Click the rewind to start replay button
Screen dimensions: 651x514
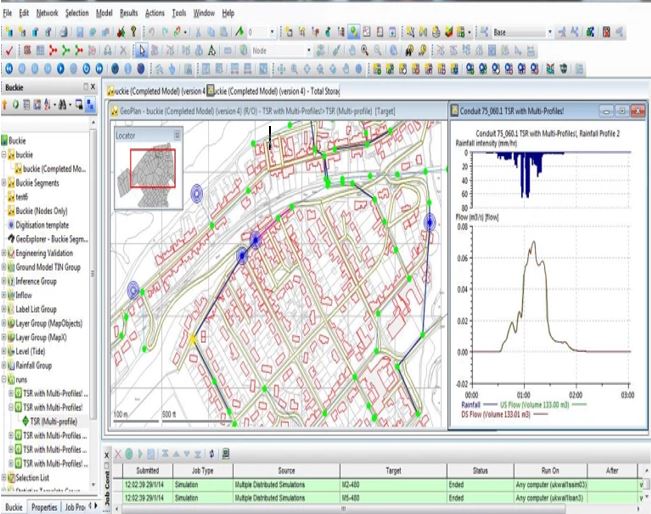coord(9,69)
